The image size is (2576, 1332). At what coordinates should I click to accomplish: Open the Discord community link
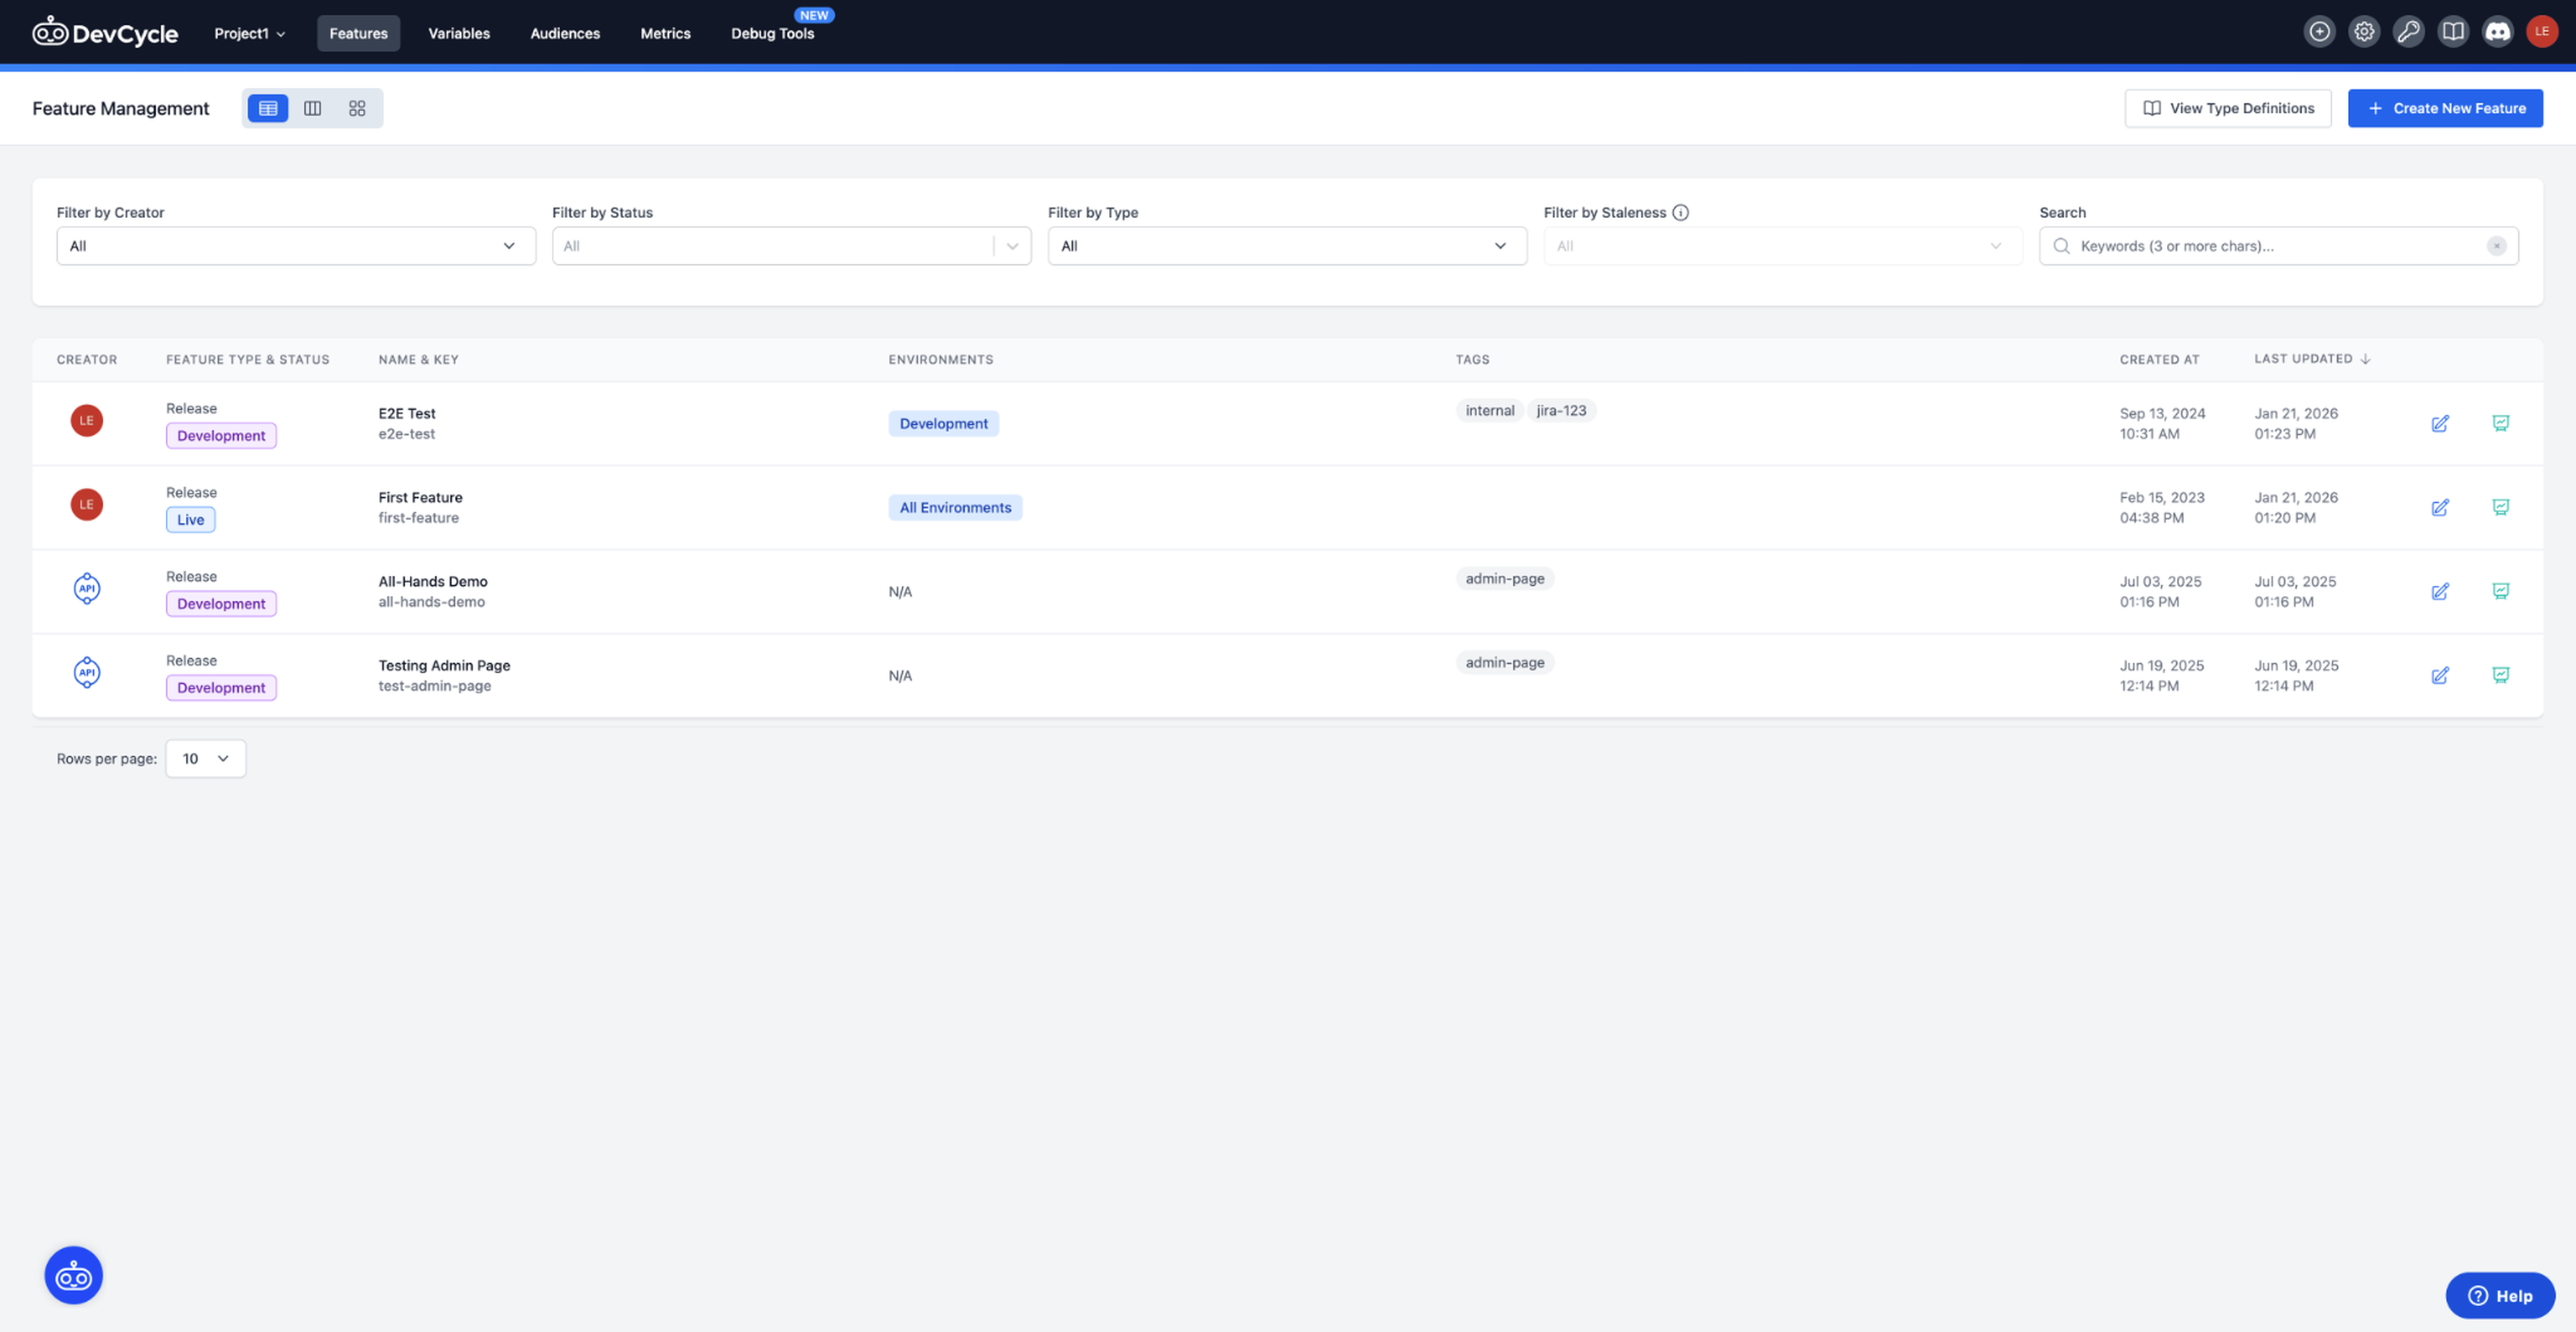point(2497,31)
